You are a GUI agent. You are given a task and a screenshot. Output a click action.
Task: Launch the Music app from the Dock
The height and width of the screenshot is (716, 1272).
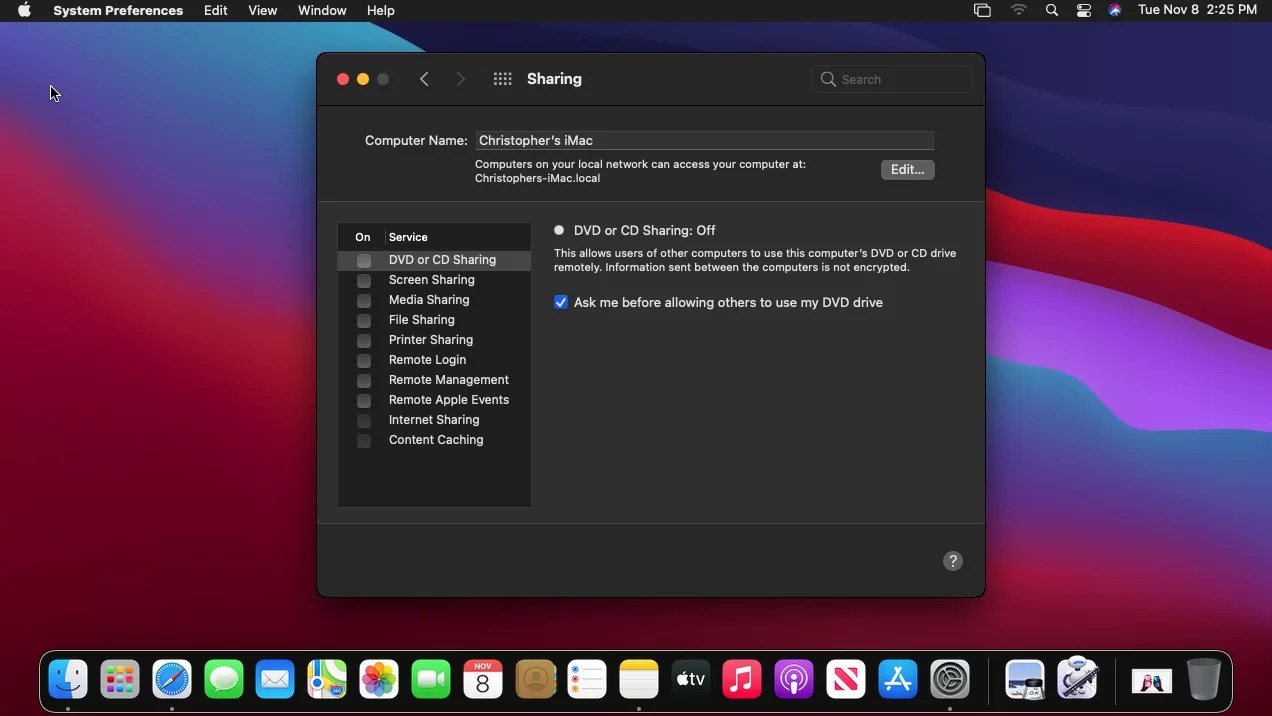point(741,679)
